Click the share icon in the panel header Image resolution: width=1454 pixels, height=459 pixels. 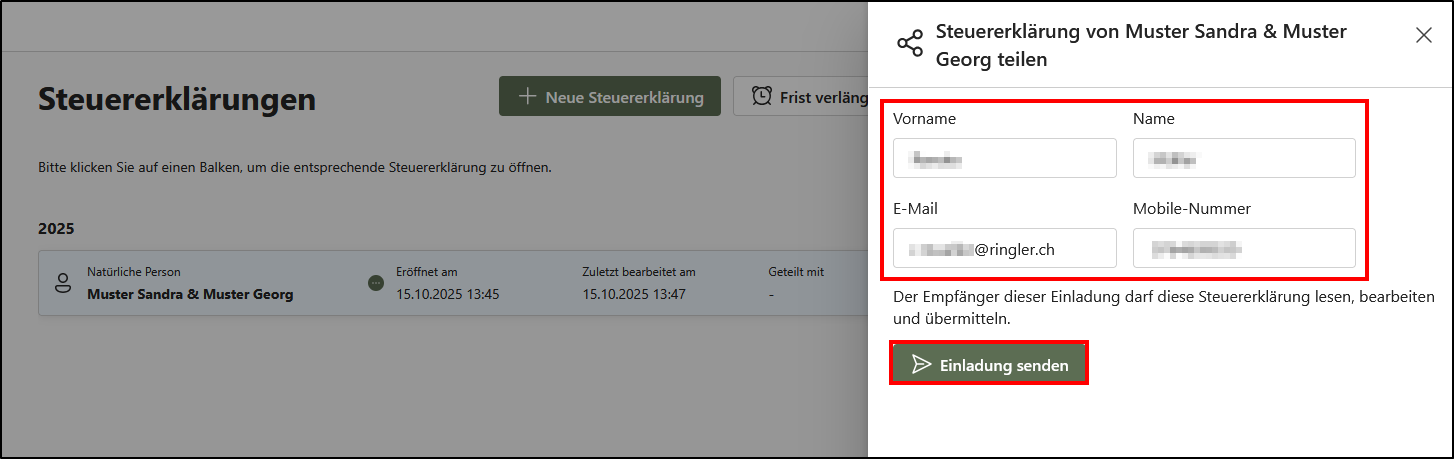coord(910,43)
